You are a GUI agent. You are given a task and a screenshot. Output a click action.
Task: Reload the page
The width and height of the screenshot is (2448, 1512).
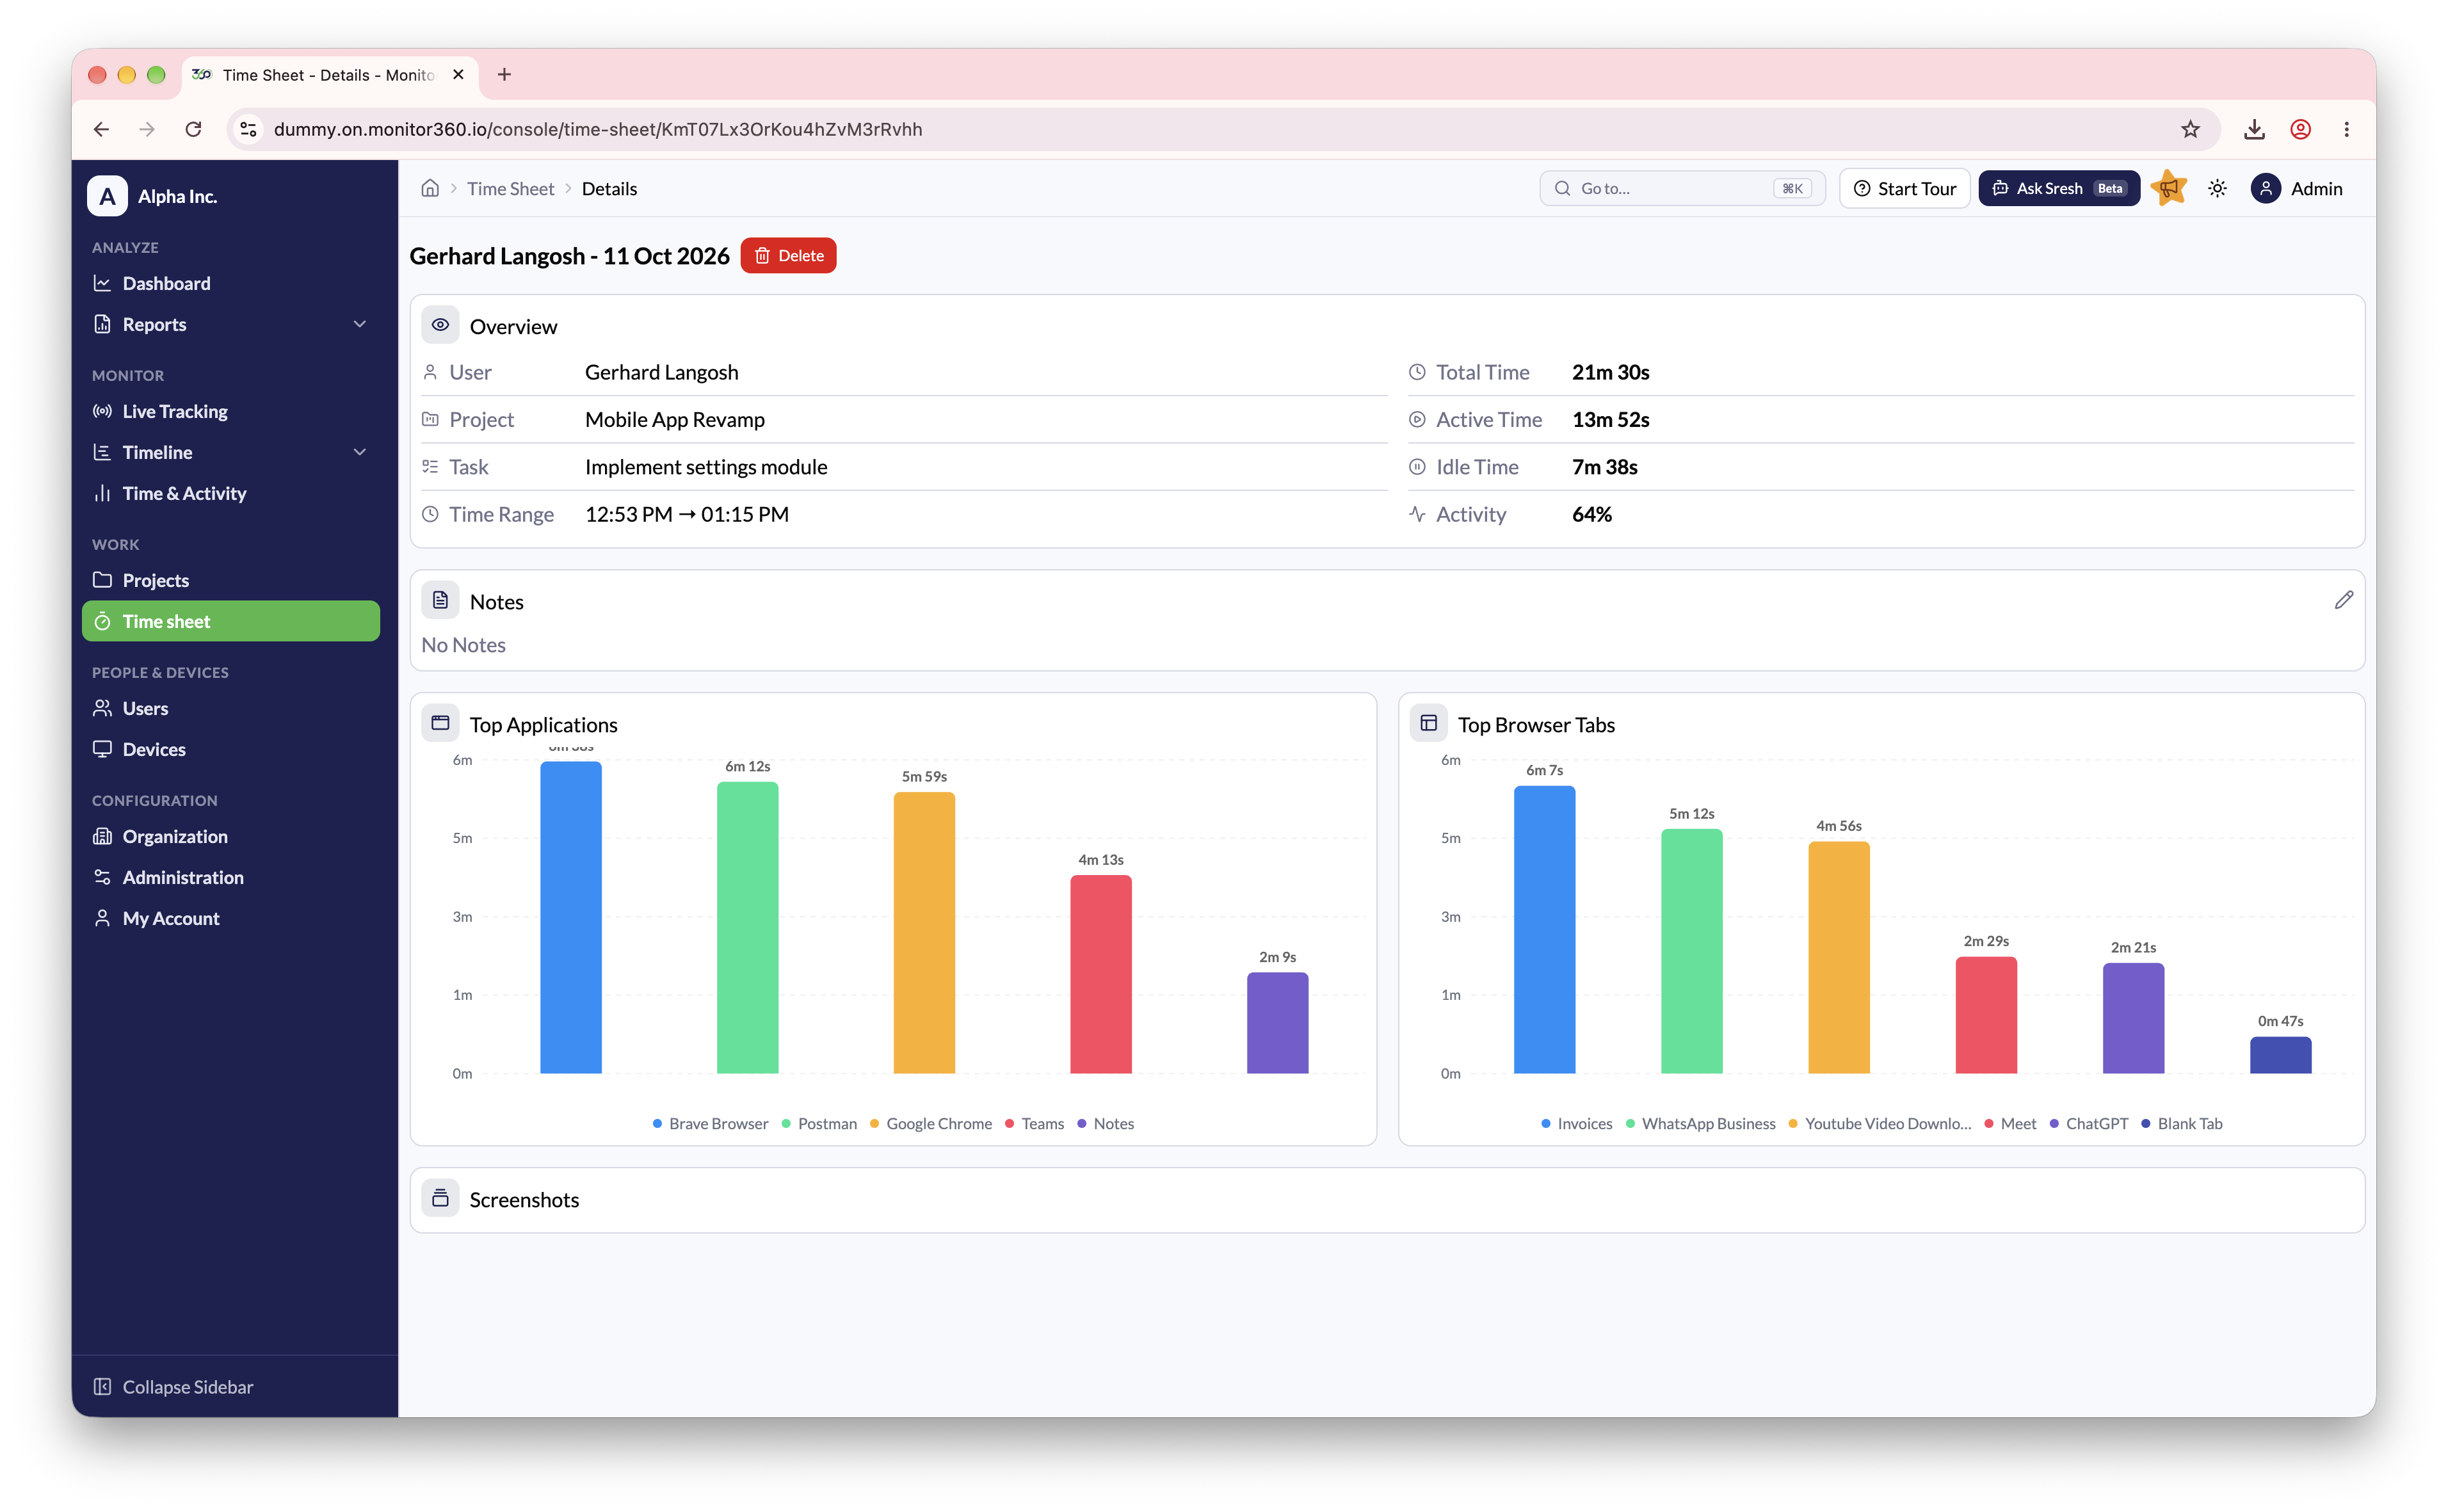[193, 129]
